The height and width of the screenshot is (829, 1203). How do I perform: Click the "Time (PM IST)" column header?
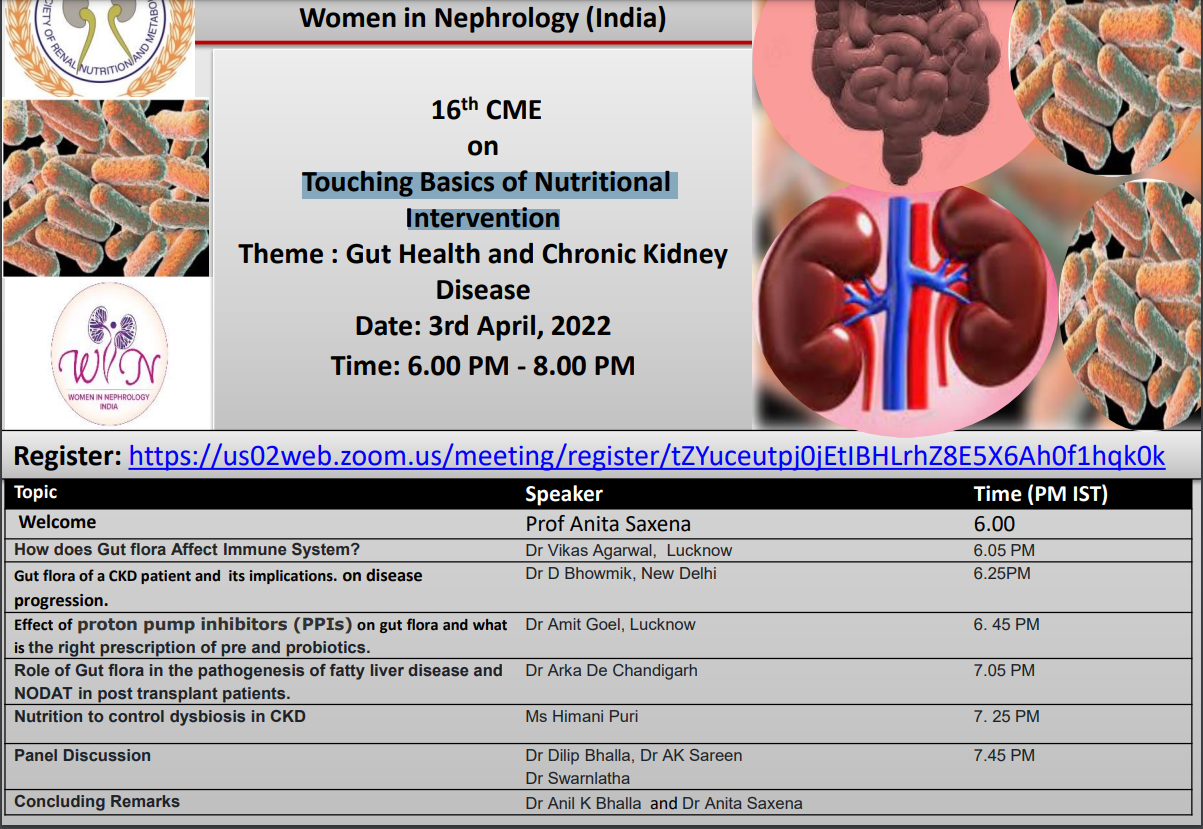[1040, 494]
